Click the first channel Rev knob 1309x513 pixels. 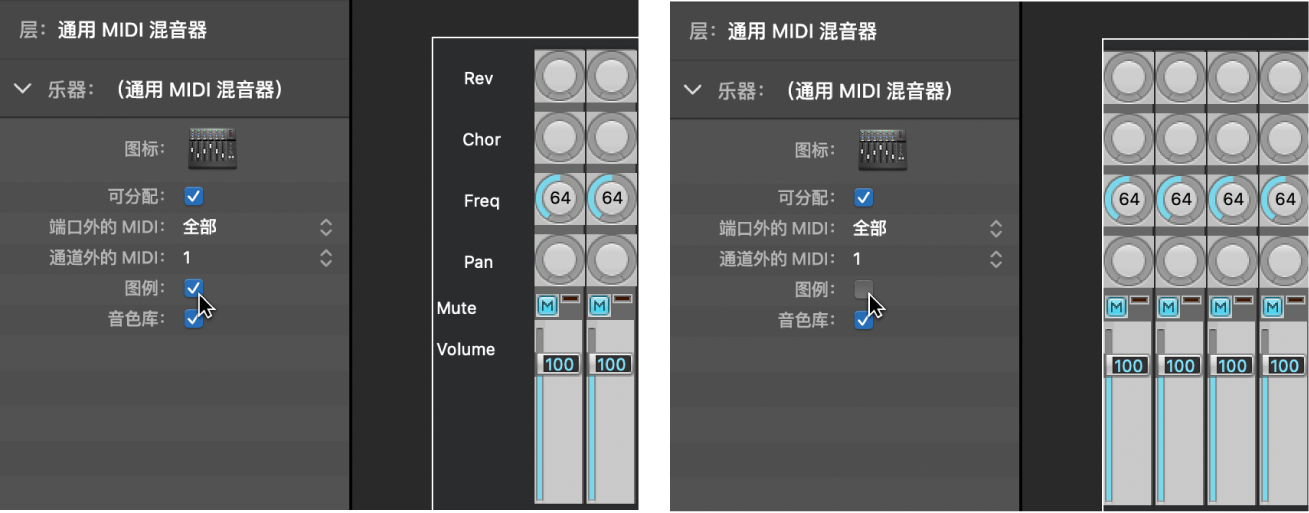point(560,76)
